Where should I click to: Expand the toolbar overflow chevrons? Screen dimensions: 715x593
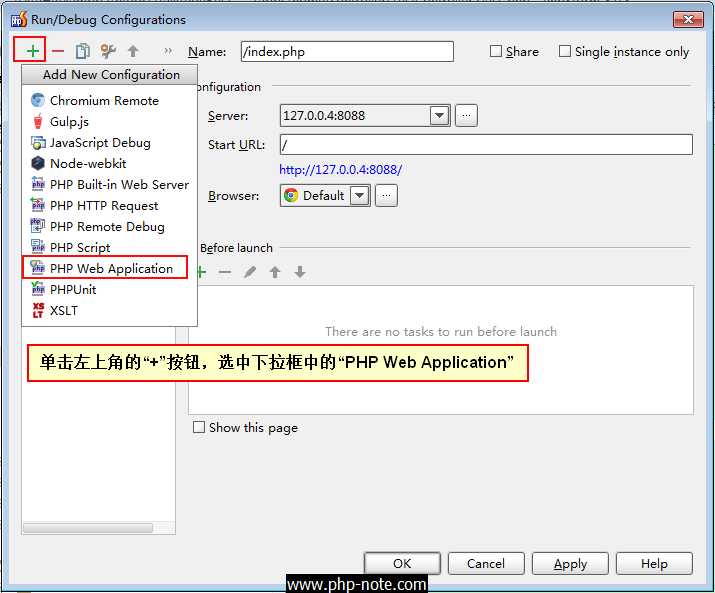[168, 51]
